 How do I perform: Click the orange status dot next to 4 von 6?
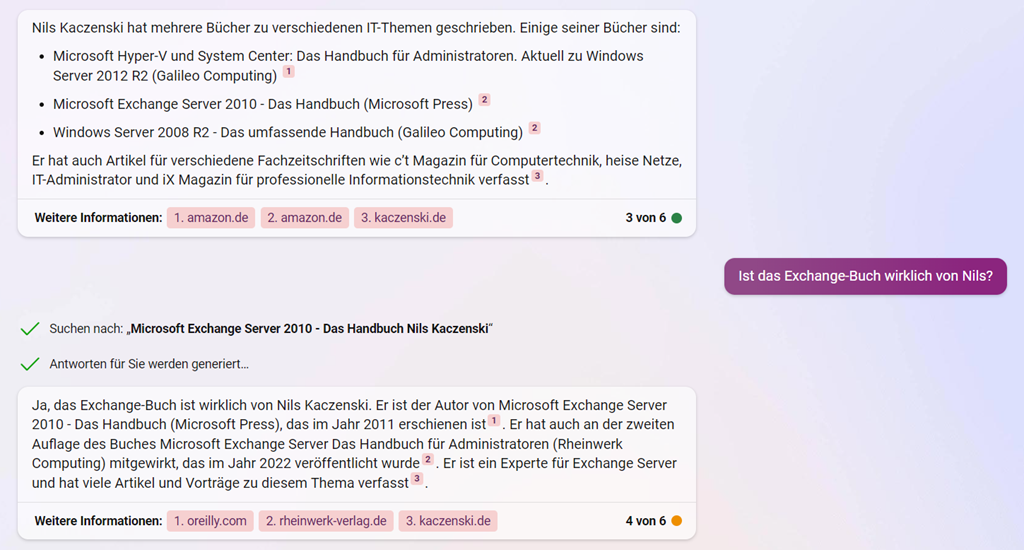677,521
